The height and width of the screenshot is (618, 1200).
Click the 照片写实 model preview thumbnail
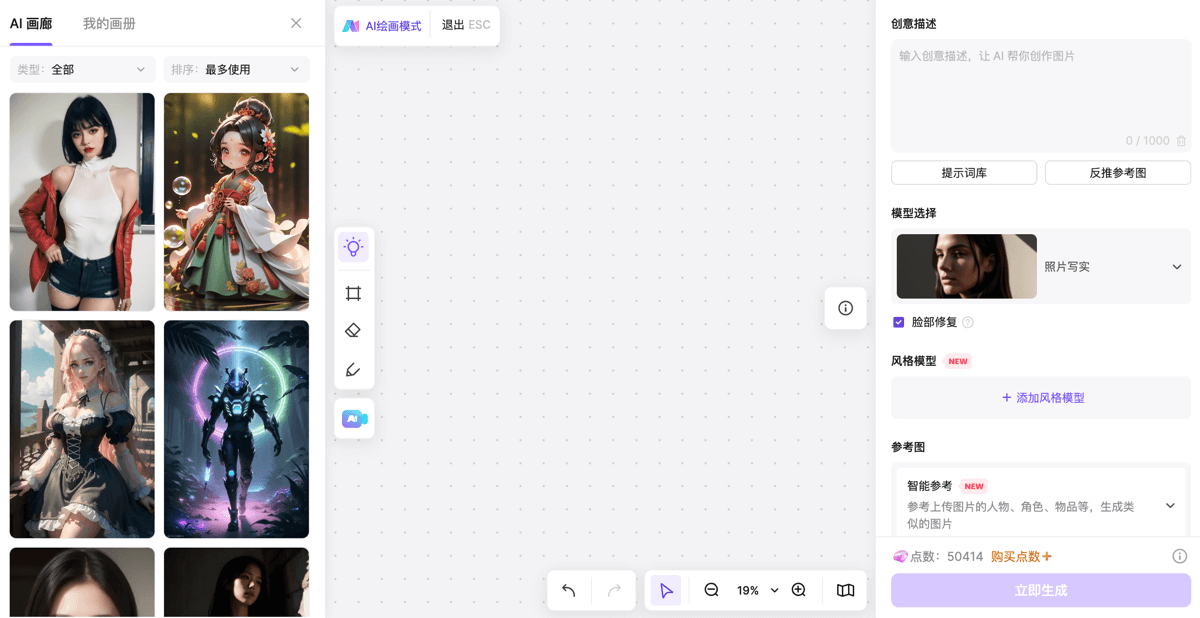(x=967, y=267)
